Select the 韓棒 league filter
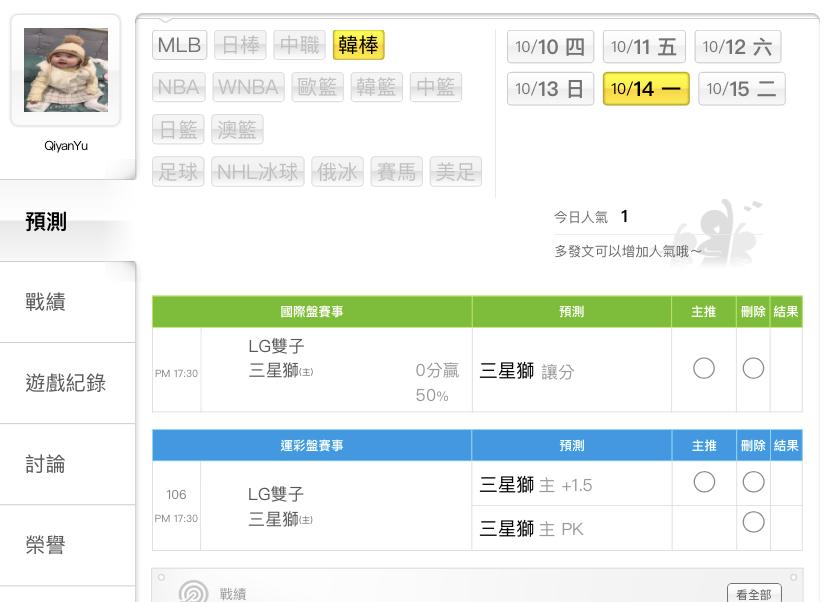The height and width of the screenshot is (602, 828). pos(358,45)
